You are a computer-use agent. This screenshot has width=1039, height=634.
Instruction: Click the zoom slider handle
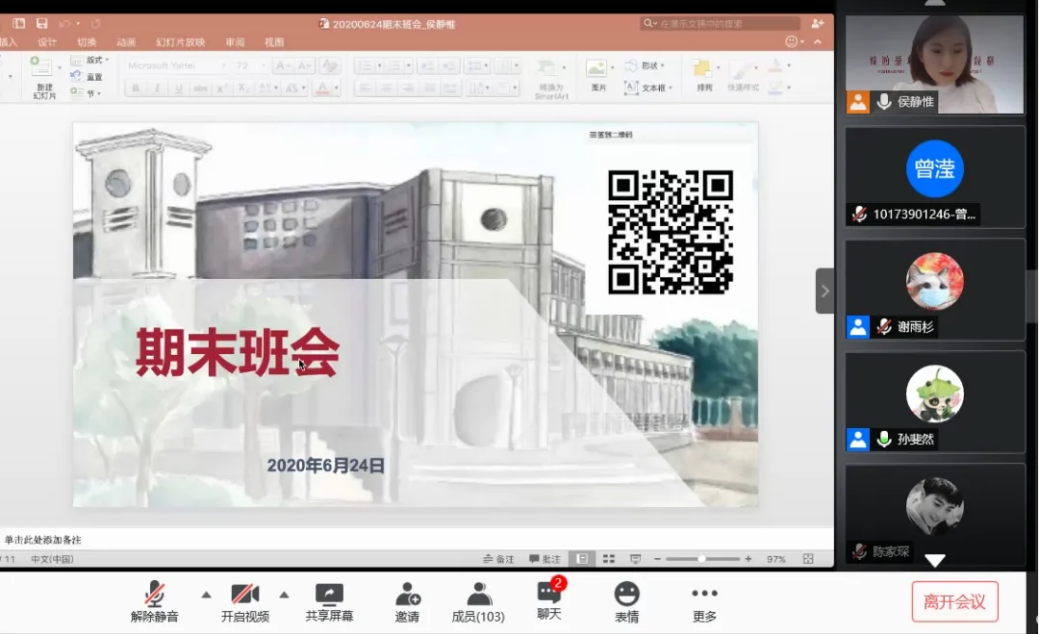pos(701,559)
